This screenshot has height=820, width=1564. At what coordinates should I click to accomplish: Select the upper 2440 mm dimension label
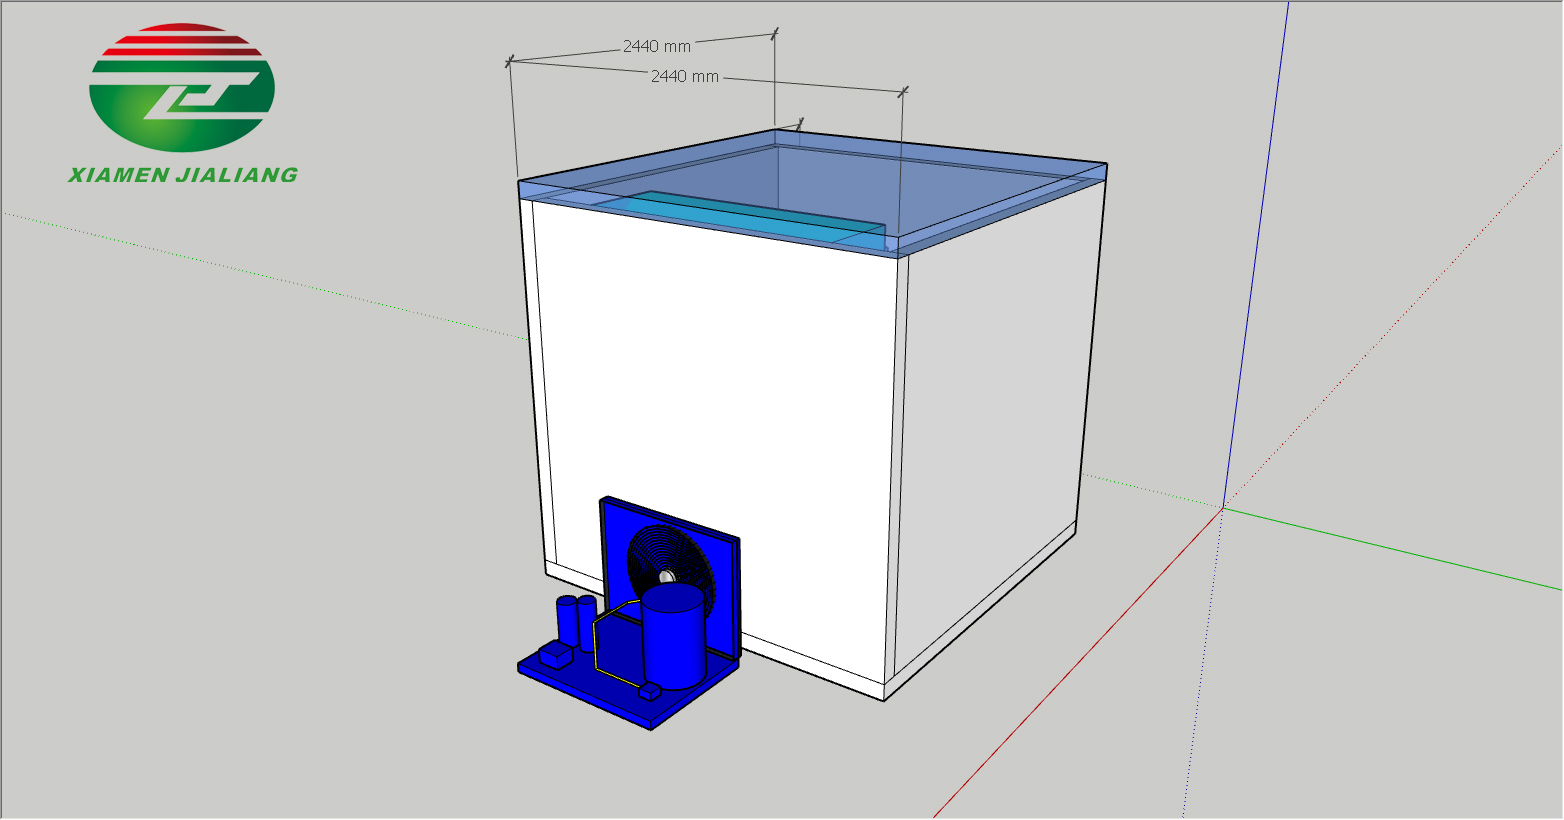tap(656, 46)
